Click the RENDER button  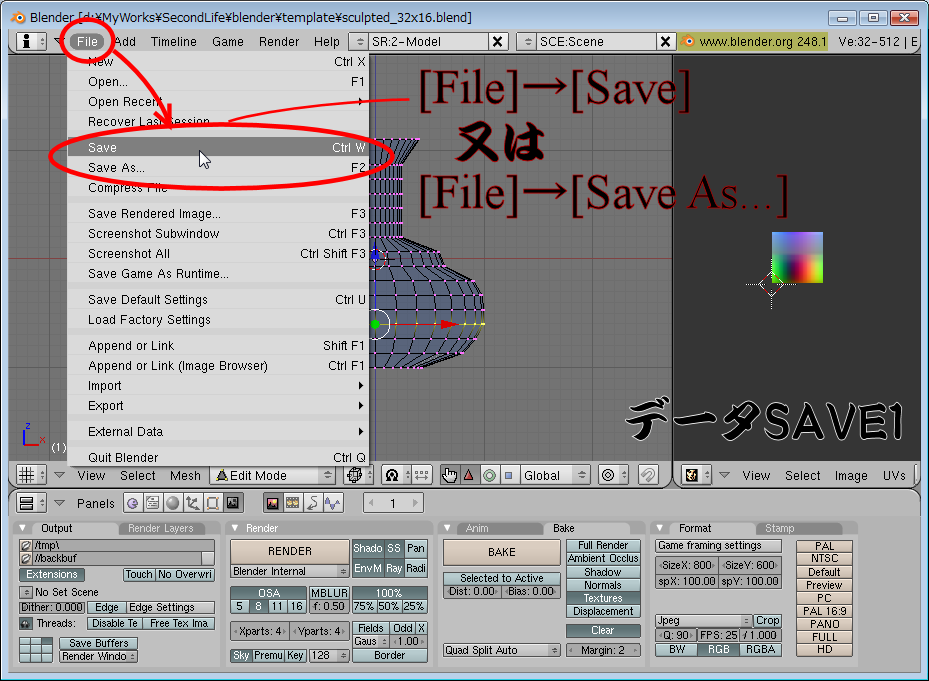tap(290, 551)
